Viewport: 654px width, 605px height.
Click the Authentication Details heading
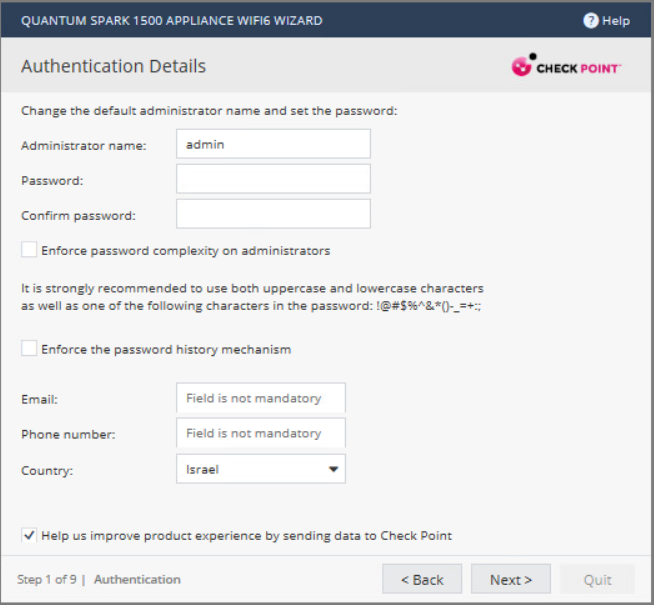coord(113,66)
